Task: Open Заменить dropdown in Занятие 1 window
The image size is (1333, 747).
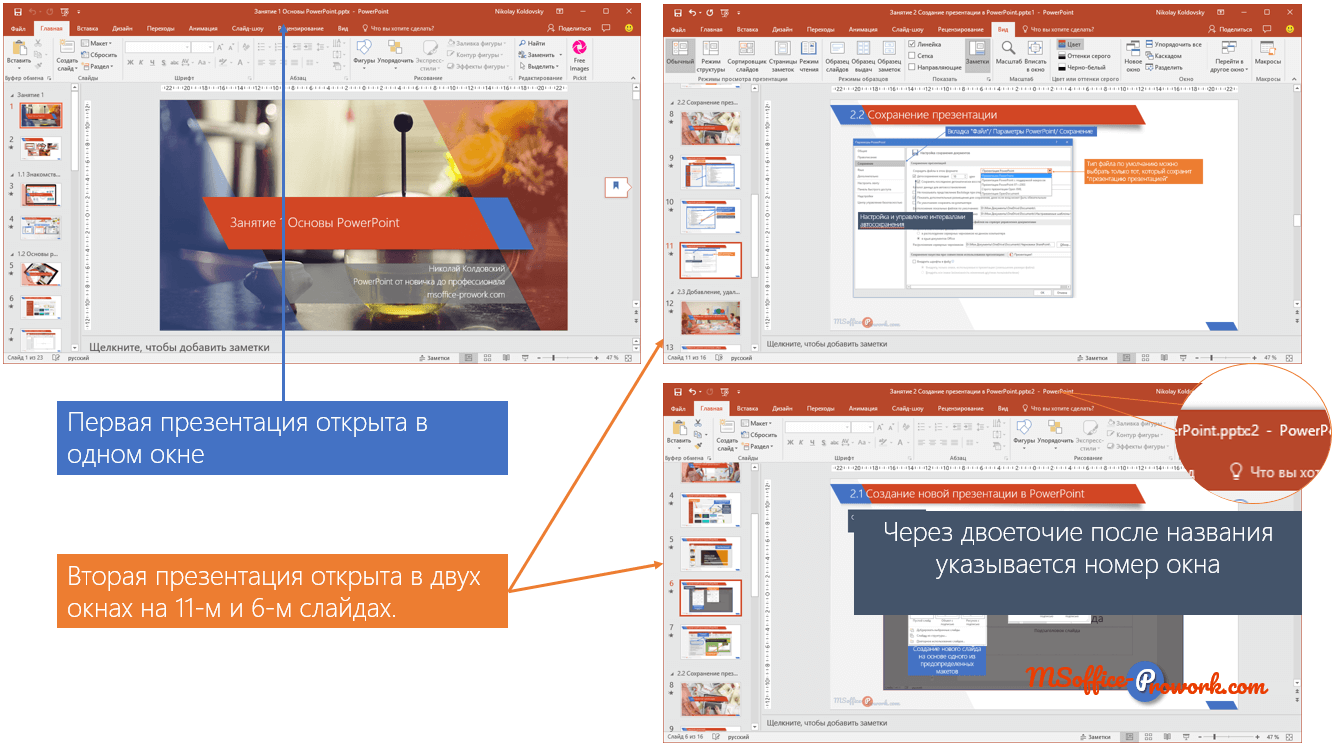Action: (538, 55)
